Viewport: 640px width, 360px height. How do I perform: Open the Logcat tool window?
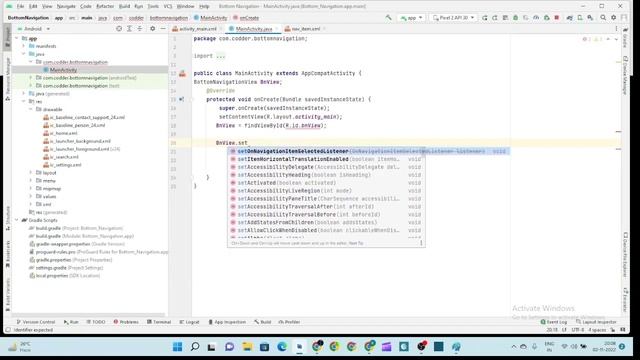(189, 322)
